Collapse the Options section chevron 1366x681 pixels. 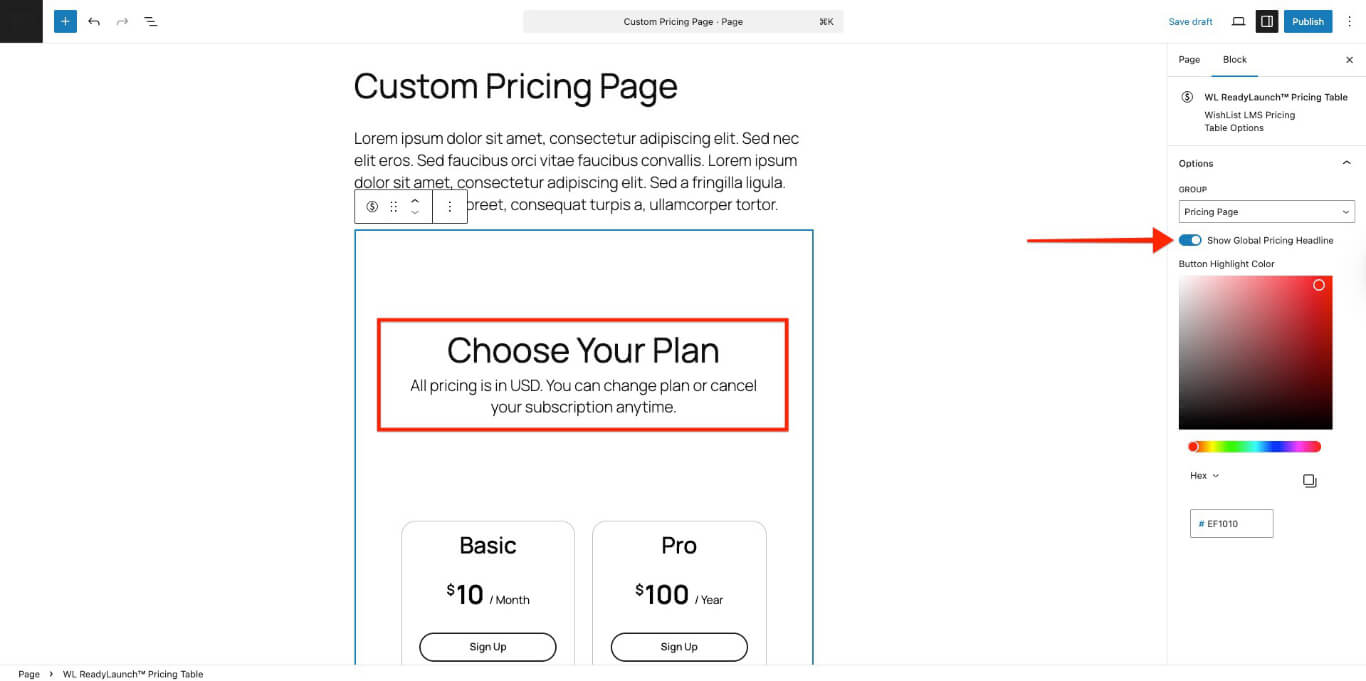pyautogui.click(x=1347, y=162)
